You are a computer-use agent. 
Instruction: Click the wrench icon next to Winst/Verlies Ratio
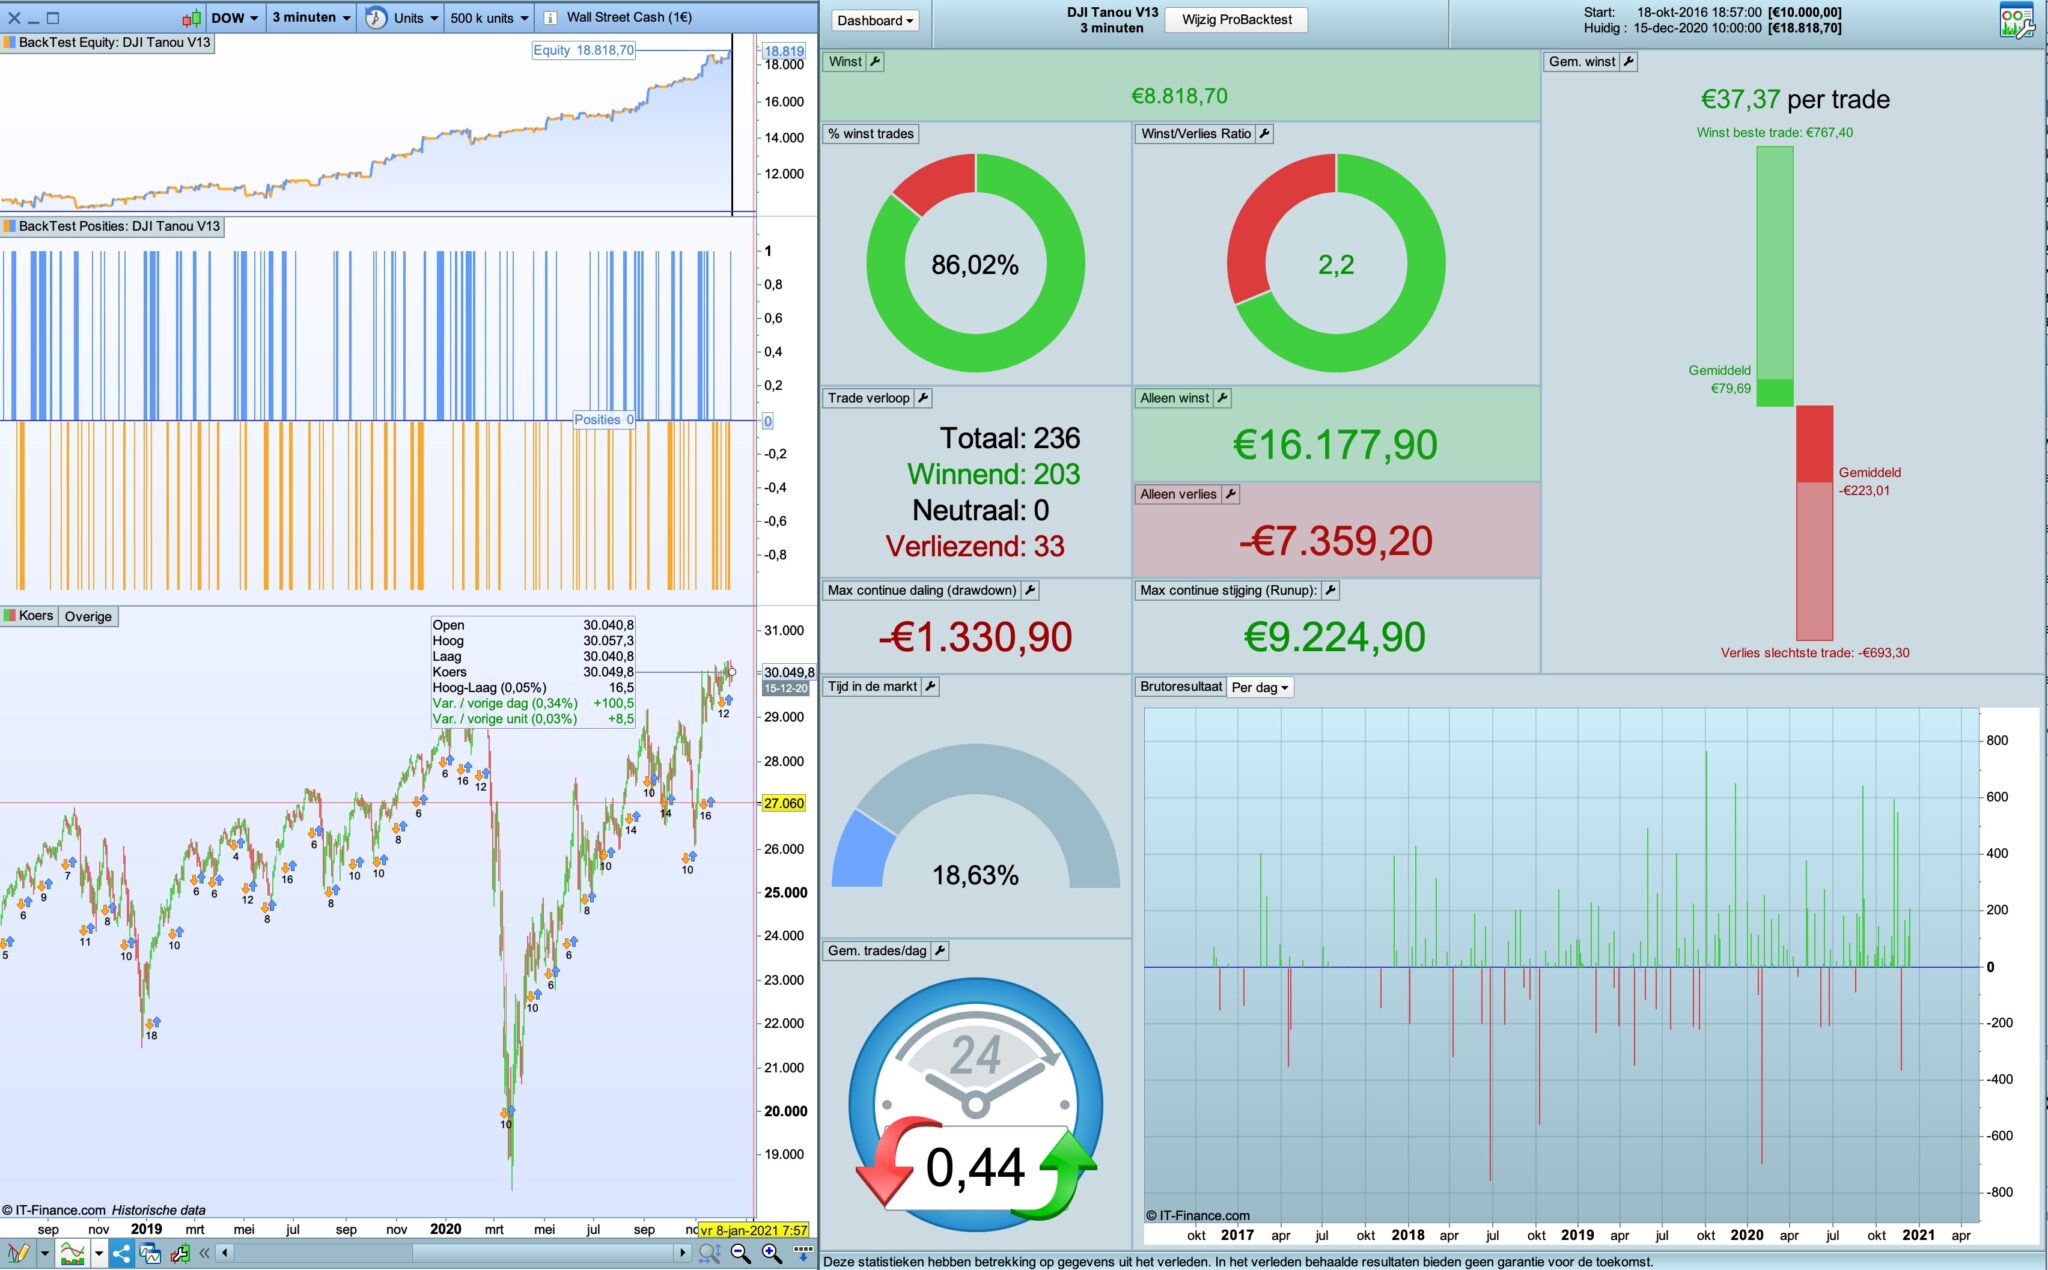1264,134
